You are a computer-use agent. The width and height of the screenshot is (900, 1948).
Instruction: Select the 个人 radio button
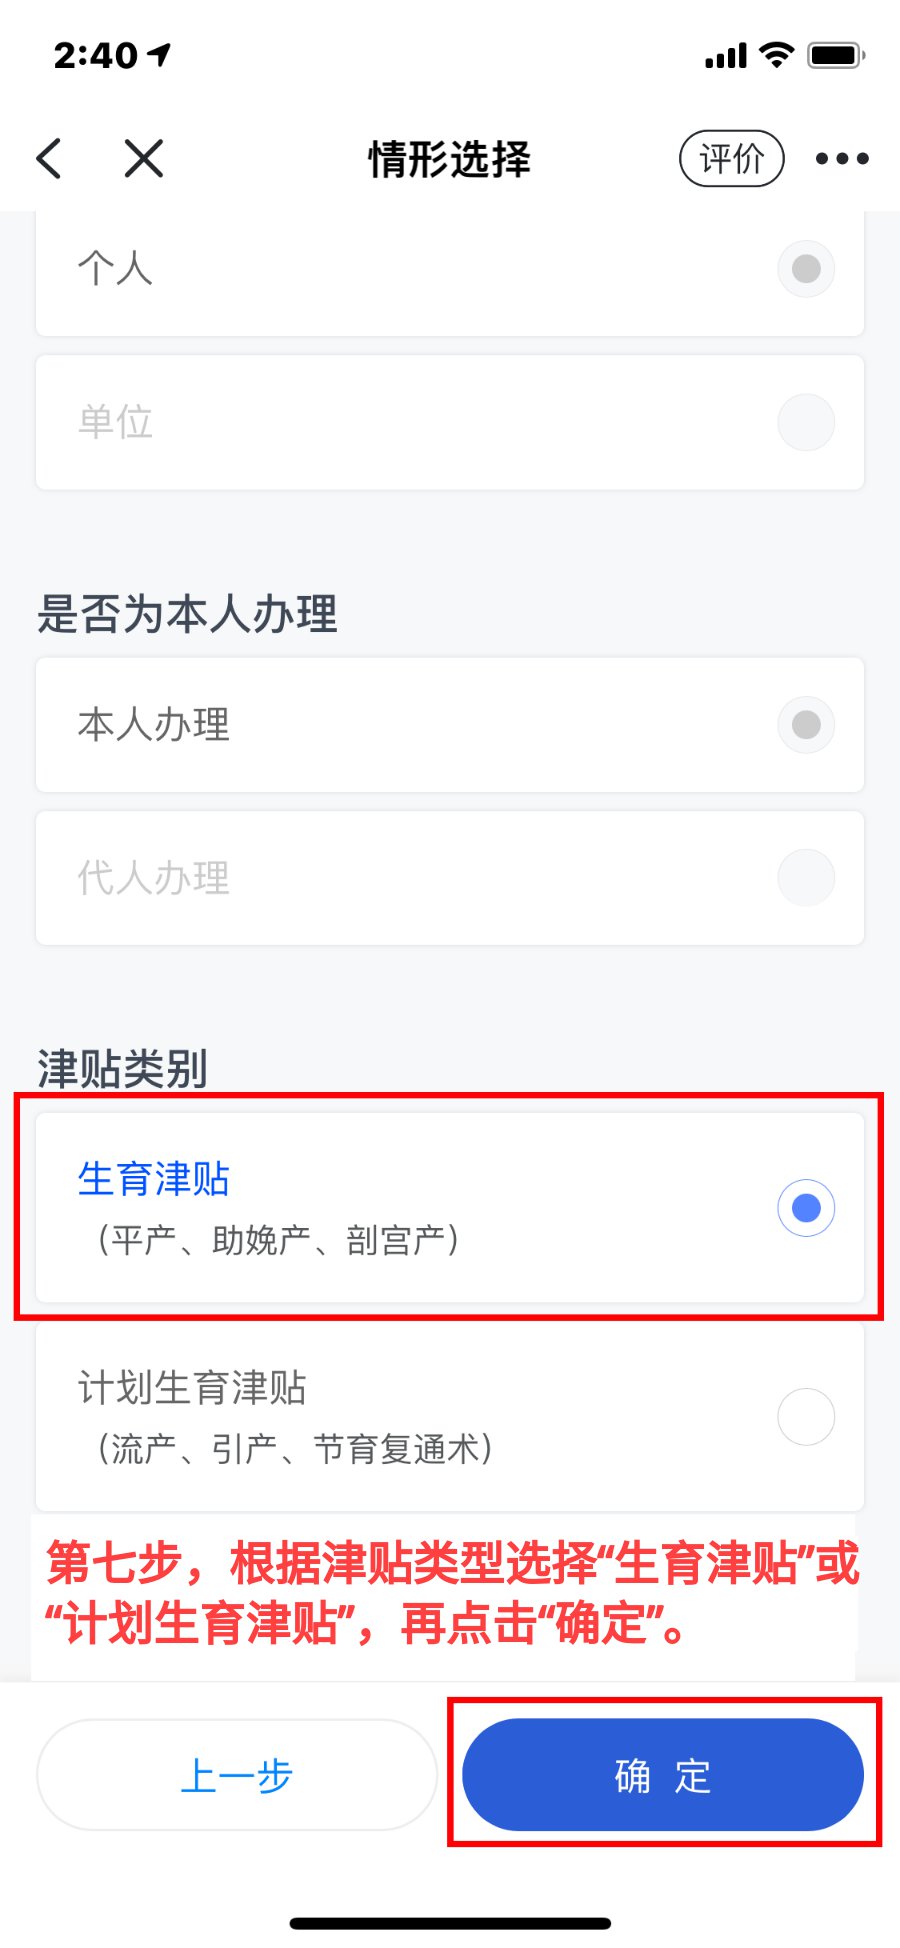point(806,268)
